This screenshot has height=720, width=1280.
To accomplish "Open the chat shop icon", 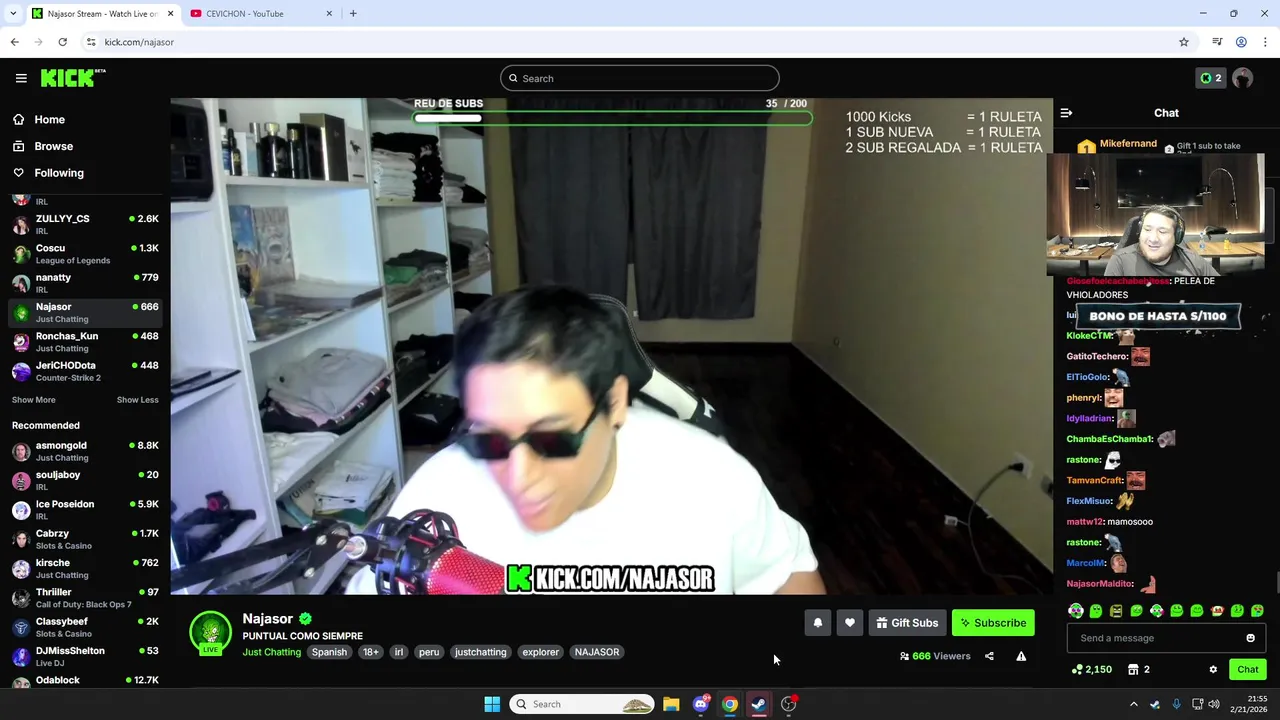I will click(1134, 670).
